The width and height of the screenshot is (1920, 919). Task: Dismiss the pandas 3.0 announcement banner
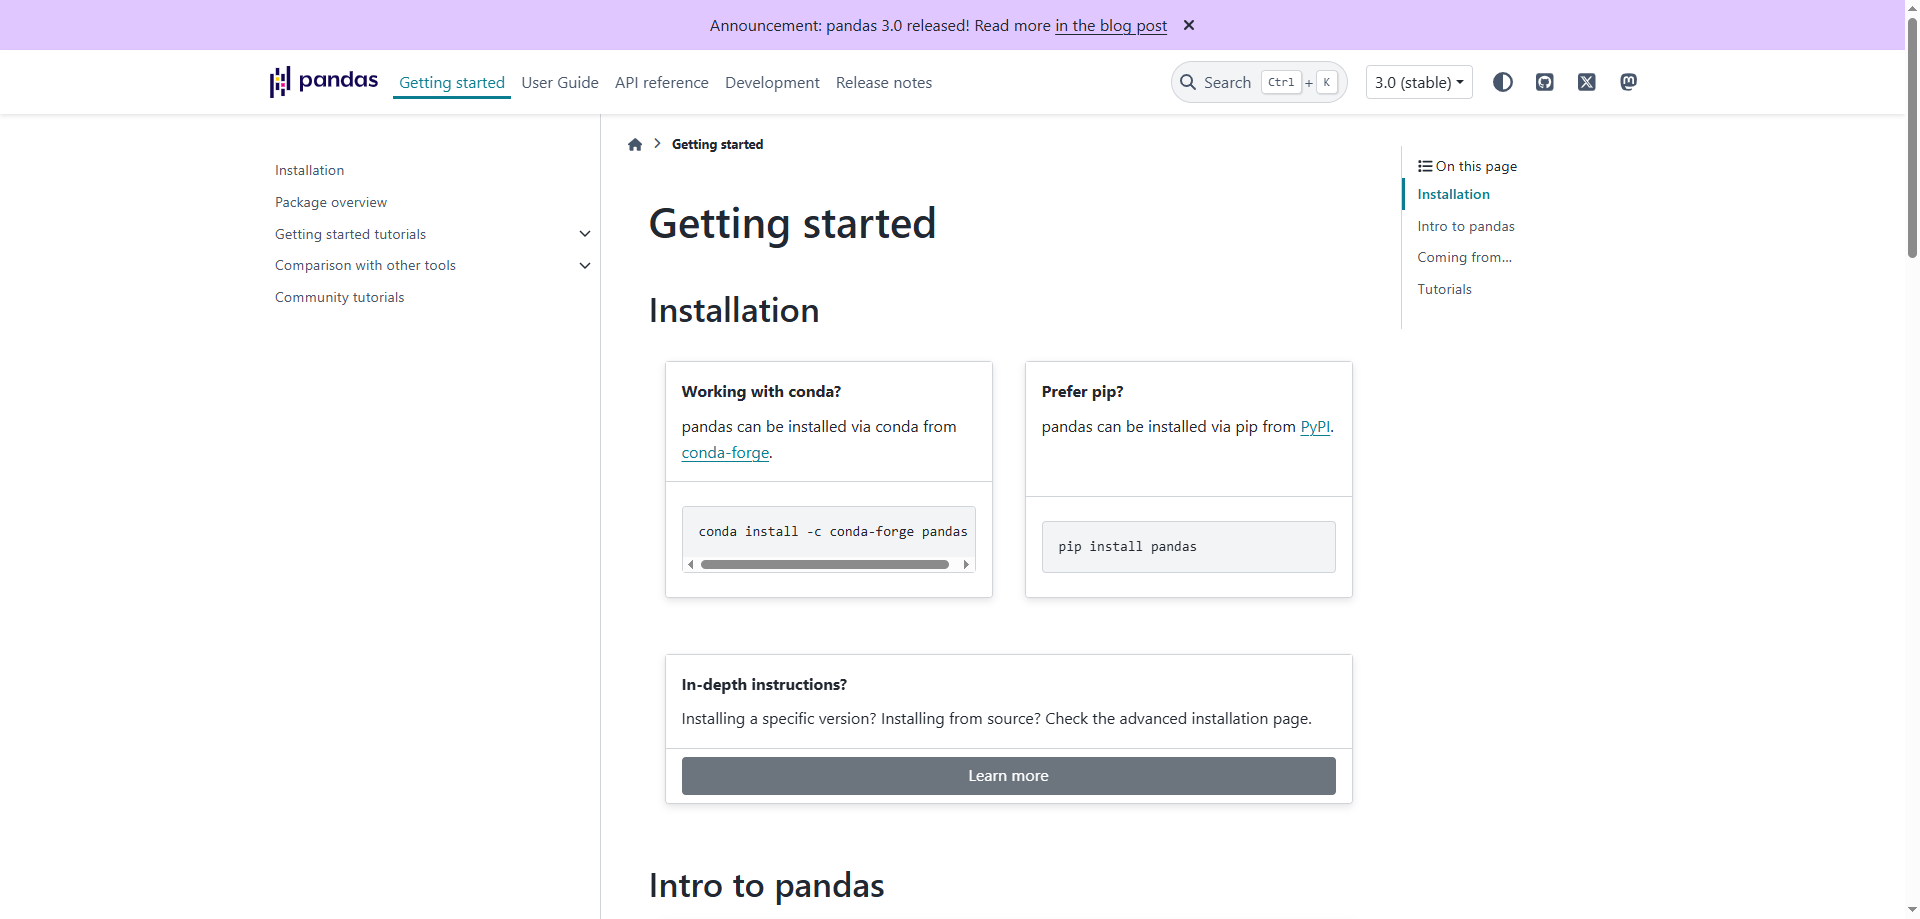click(x=1188, y=25)
